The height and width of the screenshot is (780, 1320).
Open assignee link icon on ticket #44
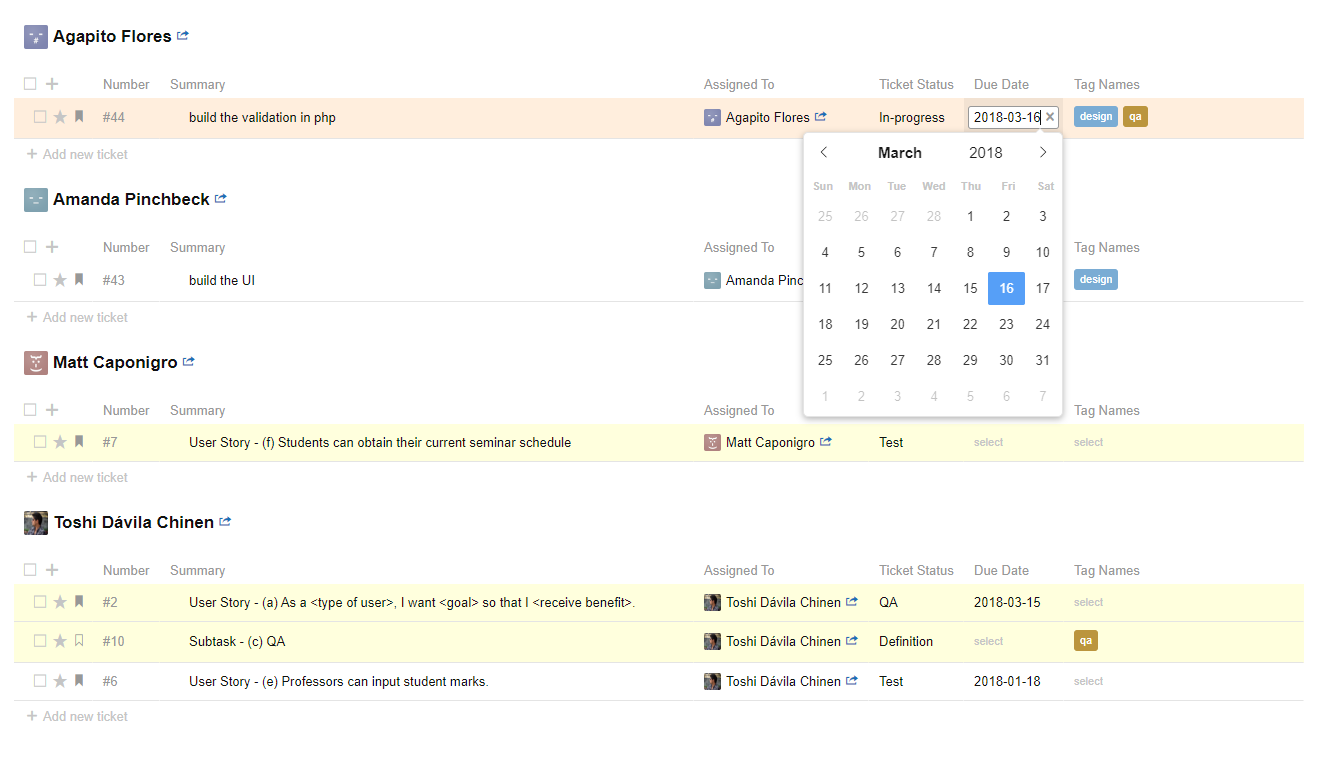(821, 116)
